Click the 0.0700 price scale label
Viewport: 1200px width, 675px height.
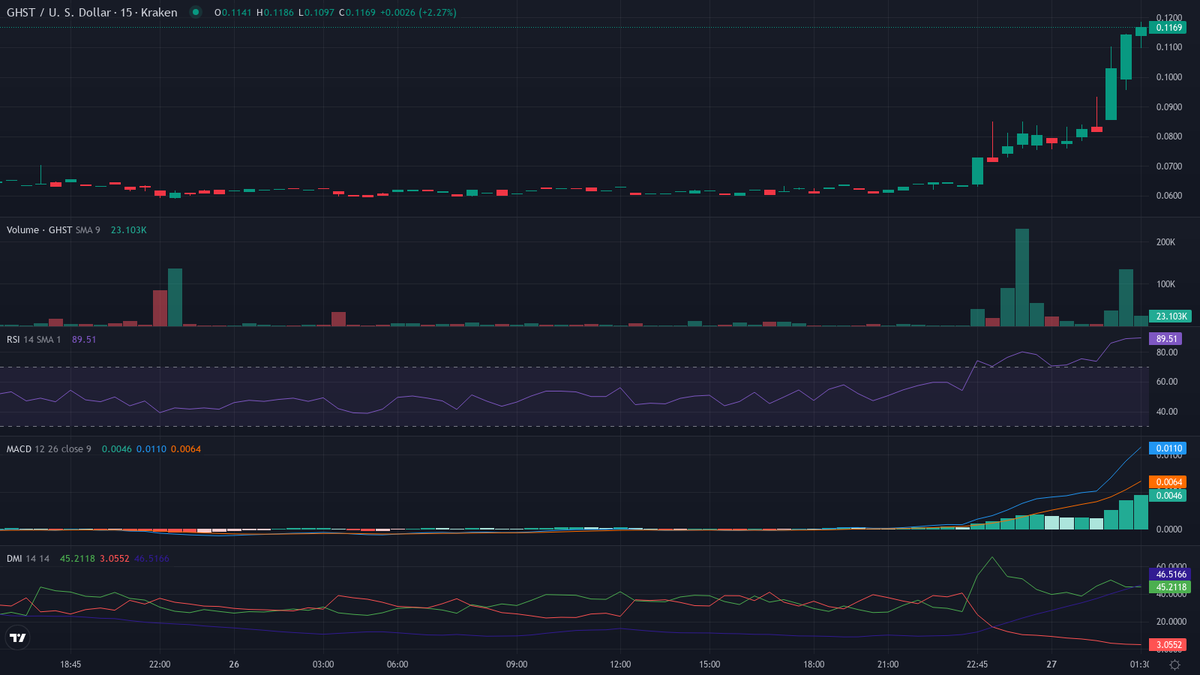[1169, 166]
